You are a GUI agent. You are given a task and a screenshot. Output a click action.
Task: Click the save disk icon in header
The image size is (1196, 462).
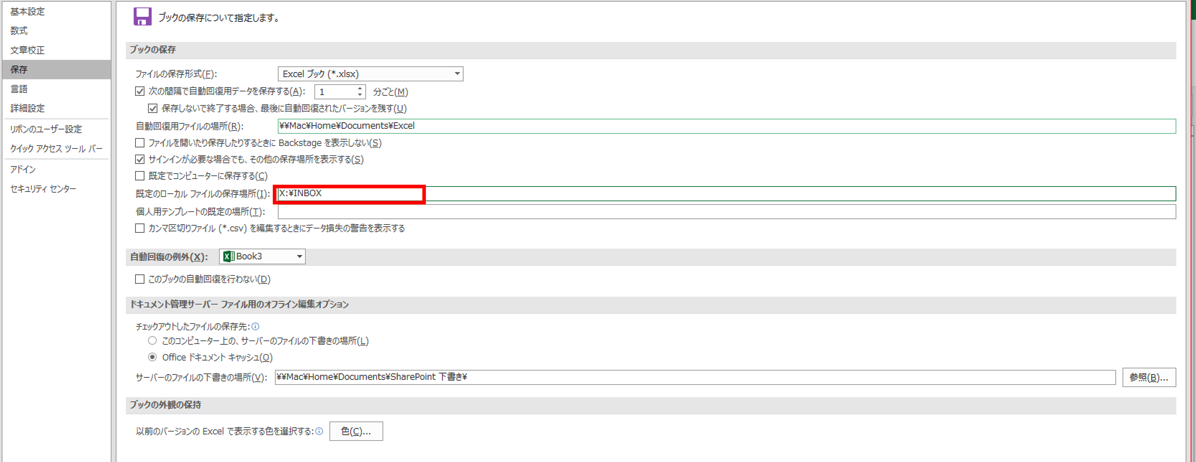[141, 16]
